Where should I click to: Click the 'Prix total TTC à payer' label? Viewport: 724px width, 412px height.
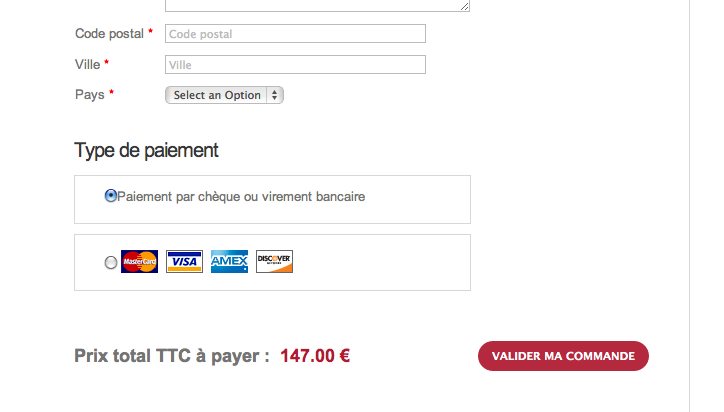(171, 356)
